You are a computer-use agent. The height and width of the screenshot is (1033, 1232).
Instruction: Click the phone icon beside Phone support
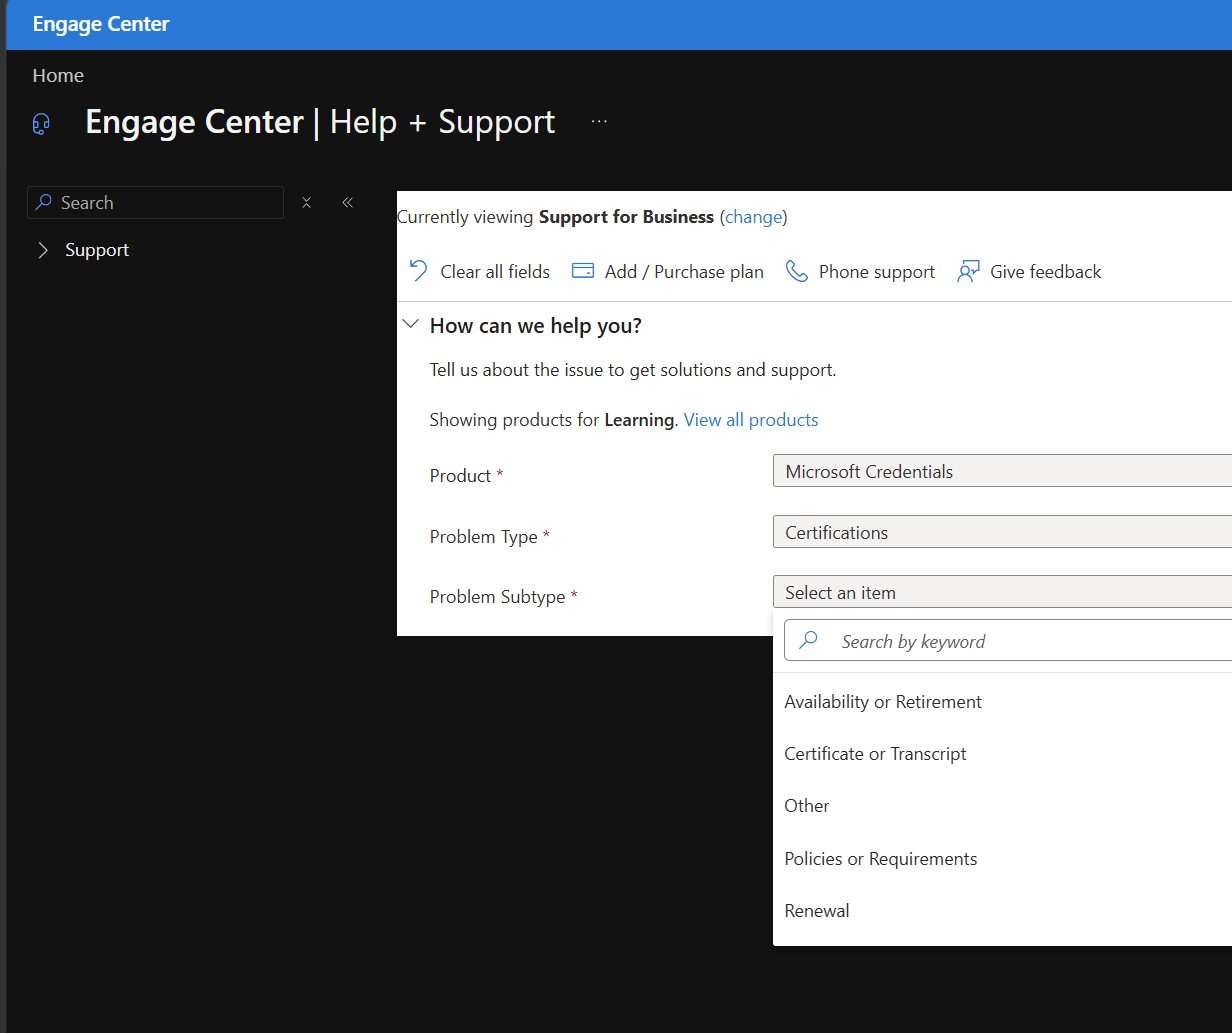[x=797, y=271]
